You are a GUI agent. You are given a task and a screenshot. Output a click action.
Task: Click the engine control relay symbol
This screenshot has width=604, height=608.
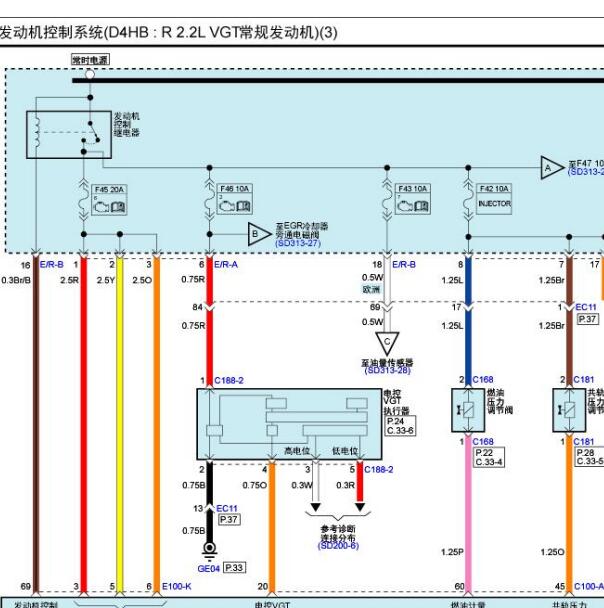point(69,135)
